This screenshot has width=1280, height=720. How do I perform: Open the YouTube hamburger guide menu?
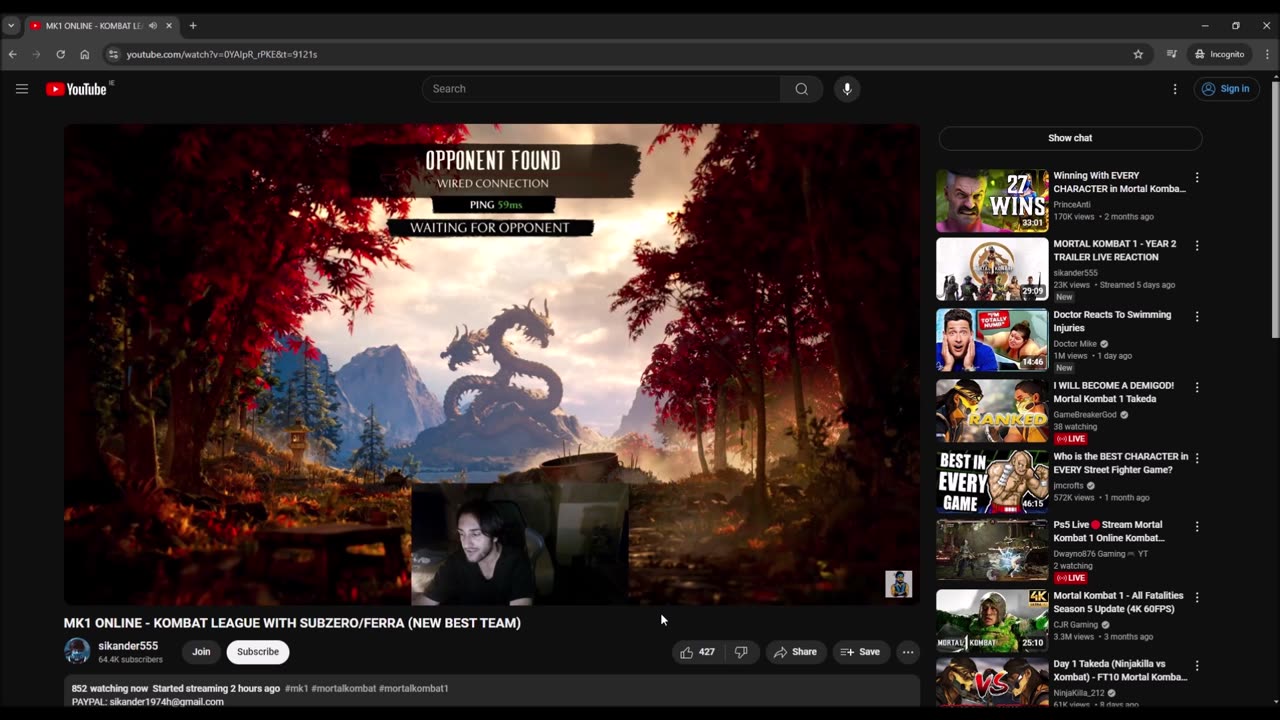22,89
